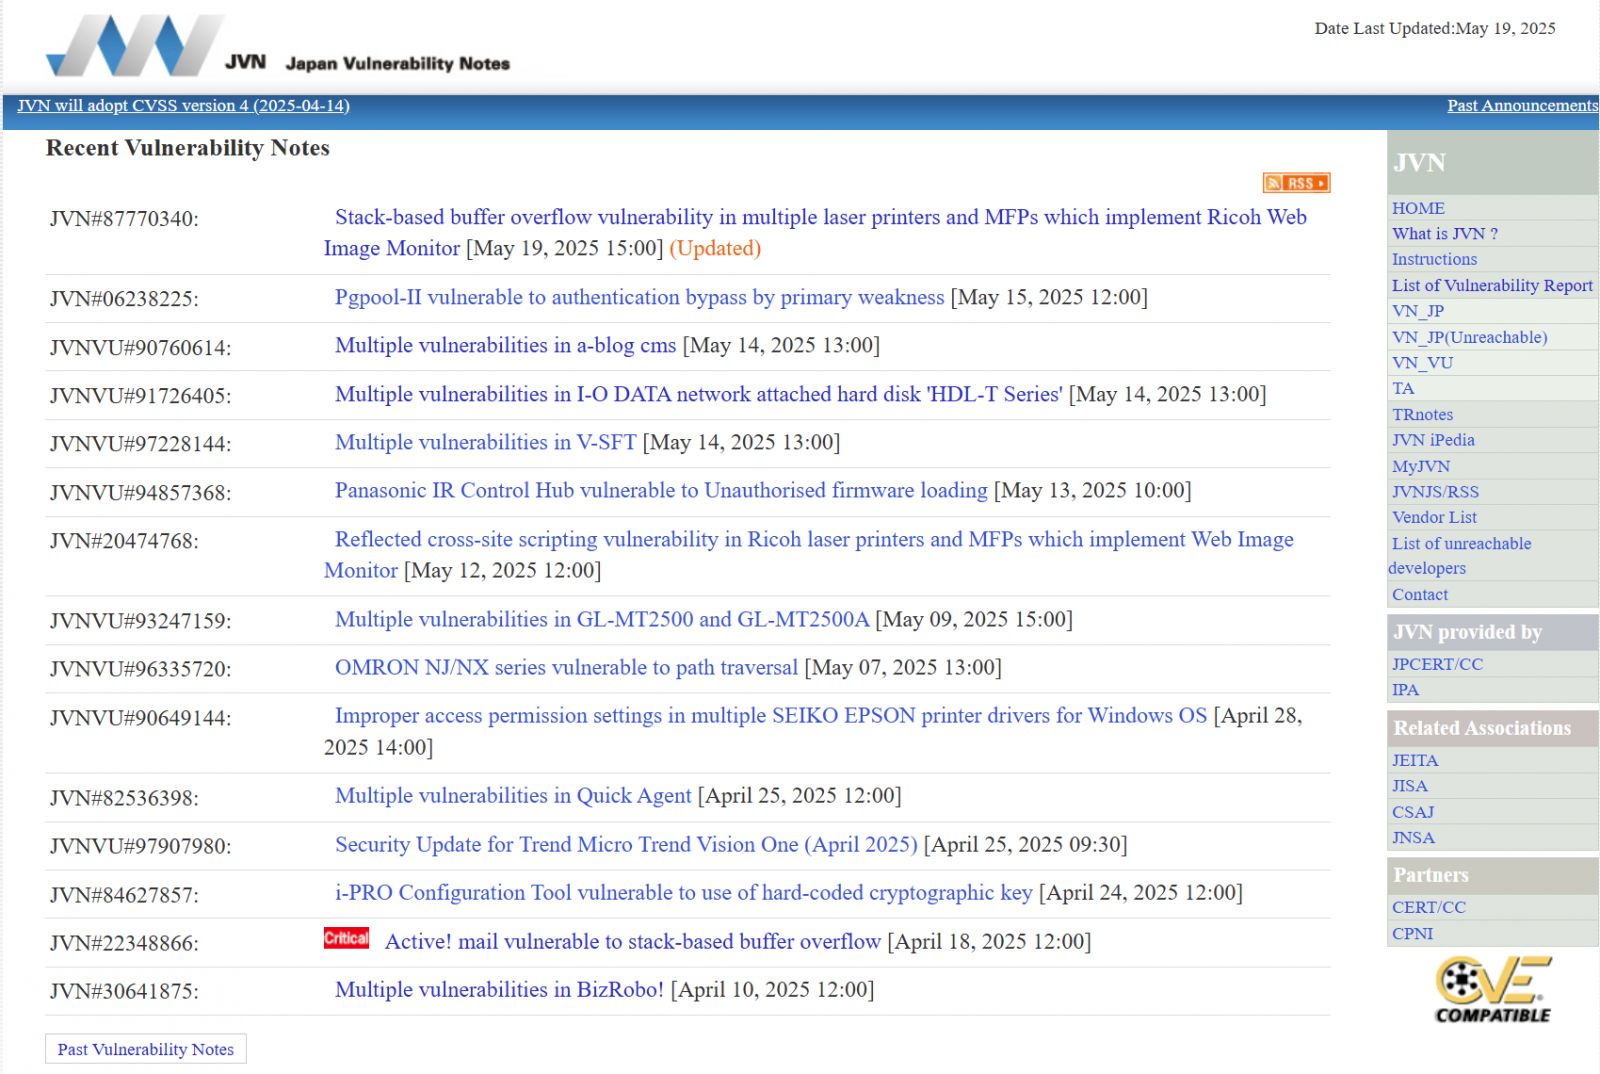Image resolution: width=1600 pixels, height=1074 pixels.
Task: Click the JVN logo image
Action: coord(278,46)
